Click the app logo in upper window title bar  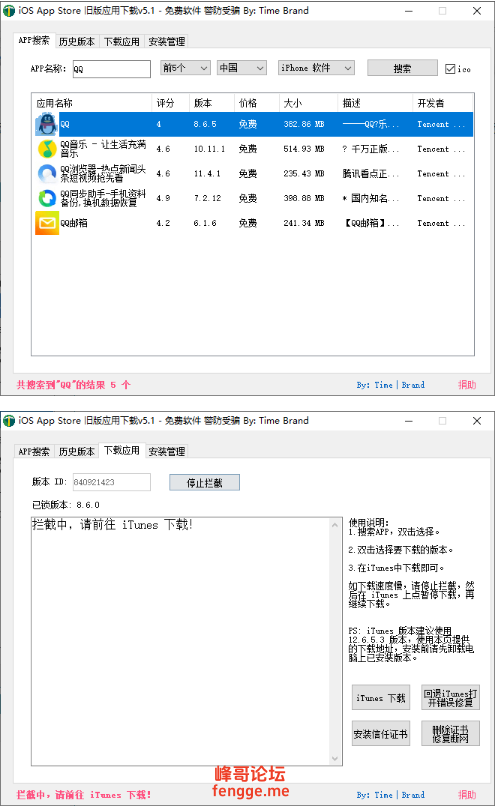[x=9, y=11]
